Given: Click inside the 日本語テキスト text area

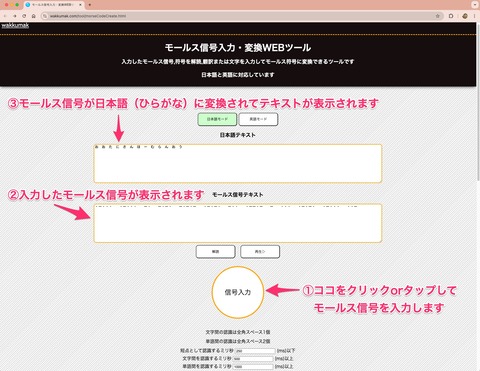Looking at the screenshot, I should [x=238, y=163].
